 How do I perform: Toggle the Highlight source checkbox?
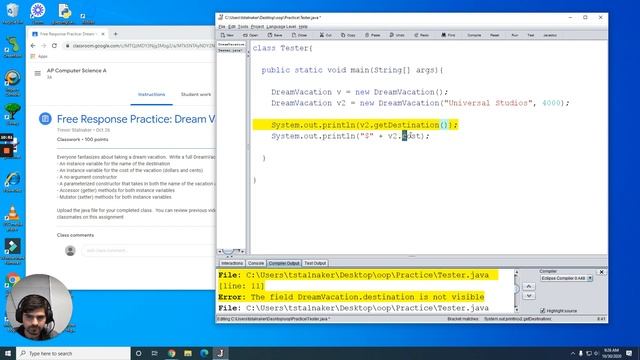542,311
